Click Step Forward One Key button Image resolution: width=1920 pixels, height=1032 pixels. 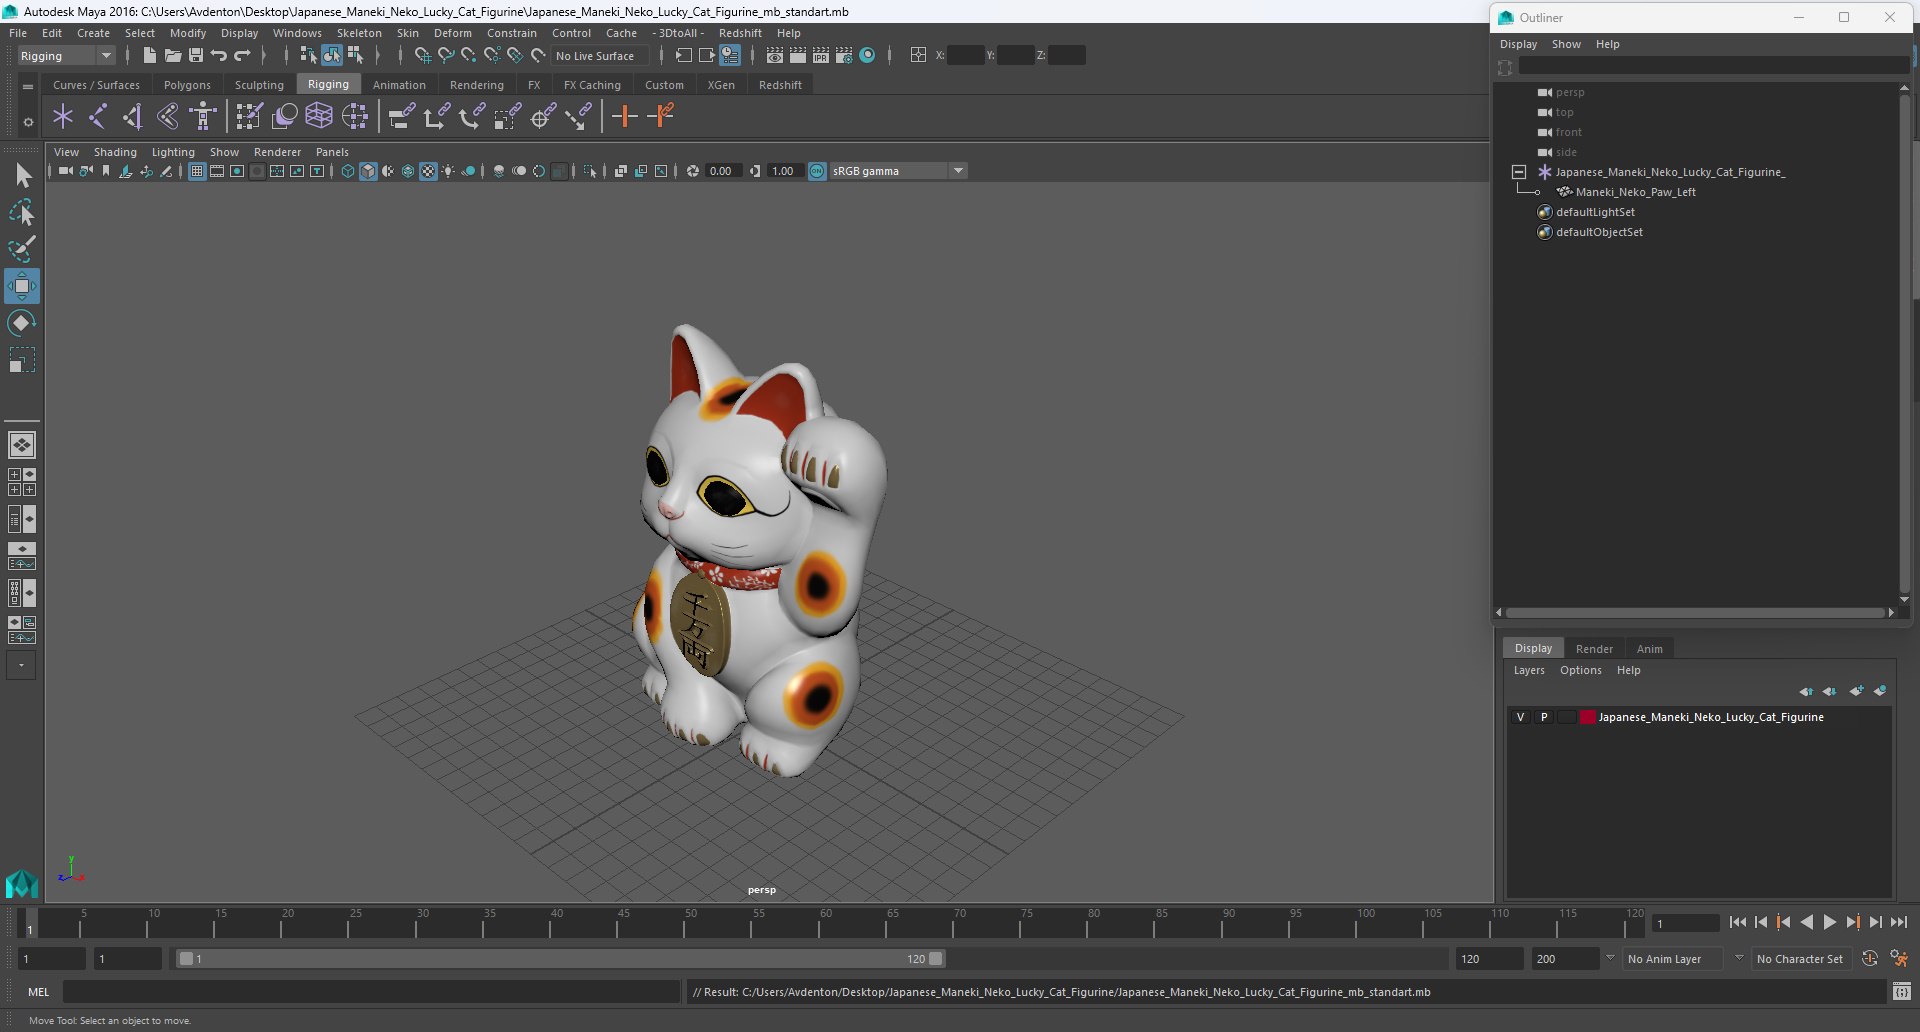click(x=1852, y=922)
